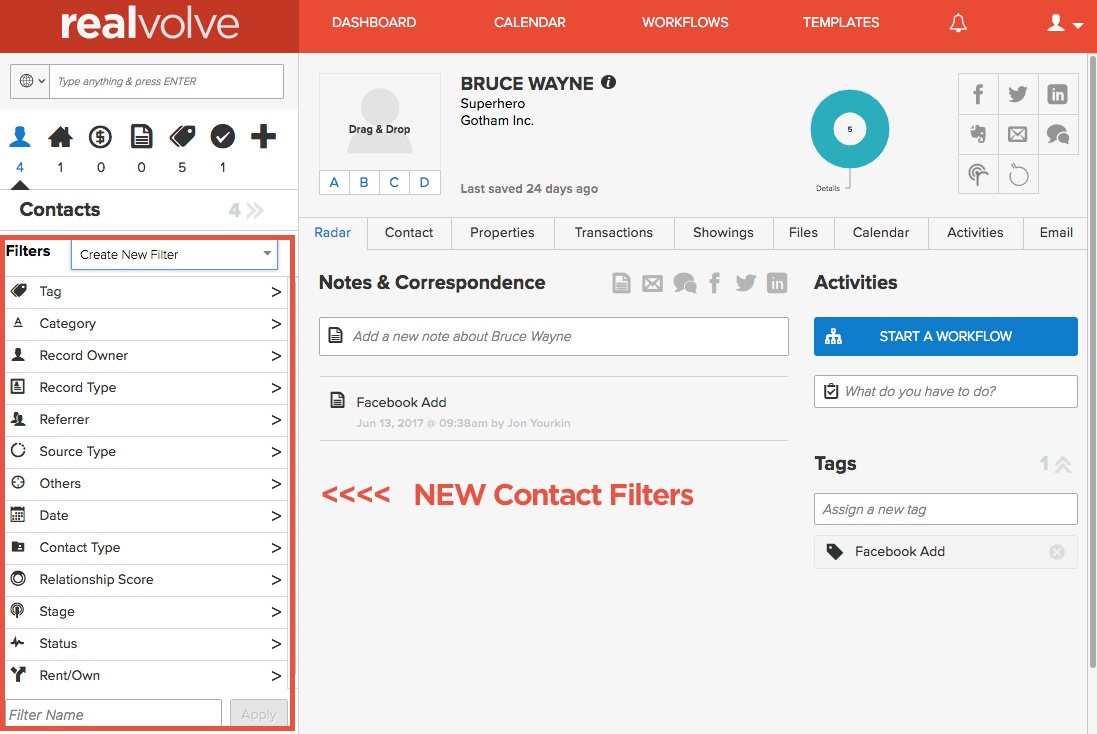Image resolution: width=1097 pixels, height=734 pixels.
Task: Expand the Record Owner filter
Action: point(146,356)
